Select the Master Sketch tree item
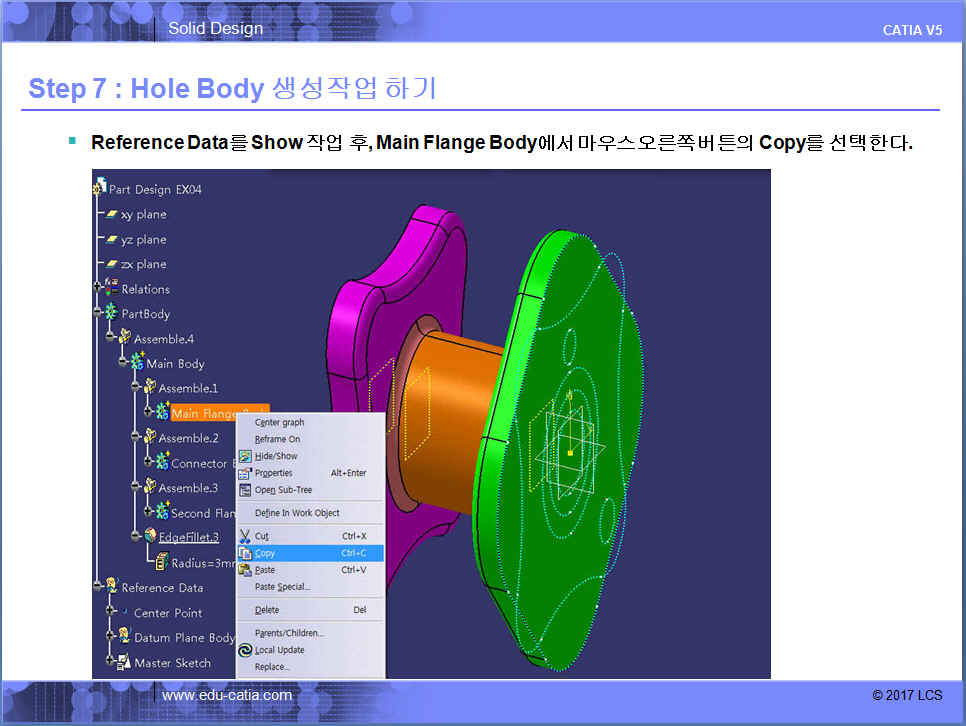The height and width of the screenshot is (726, 966). point(172,663)
